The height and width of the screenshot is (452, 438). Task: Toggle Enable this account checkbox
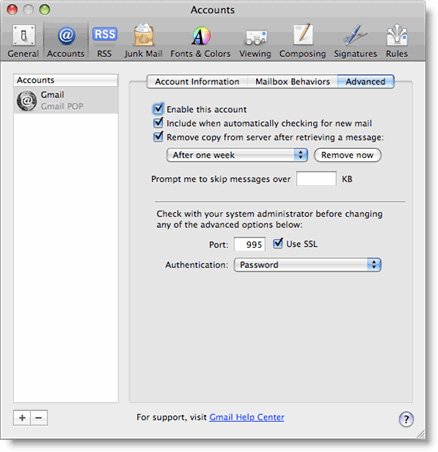pyautogui.click(x=158, y=109)
